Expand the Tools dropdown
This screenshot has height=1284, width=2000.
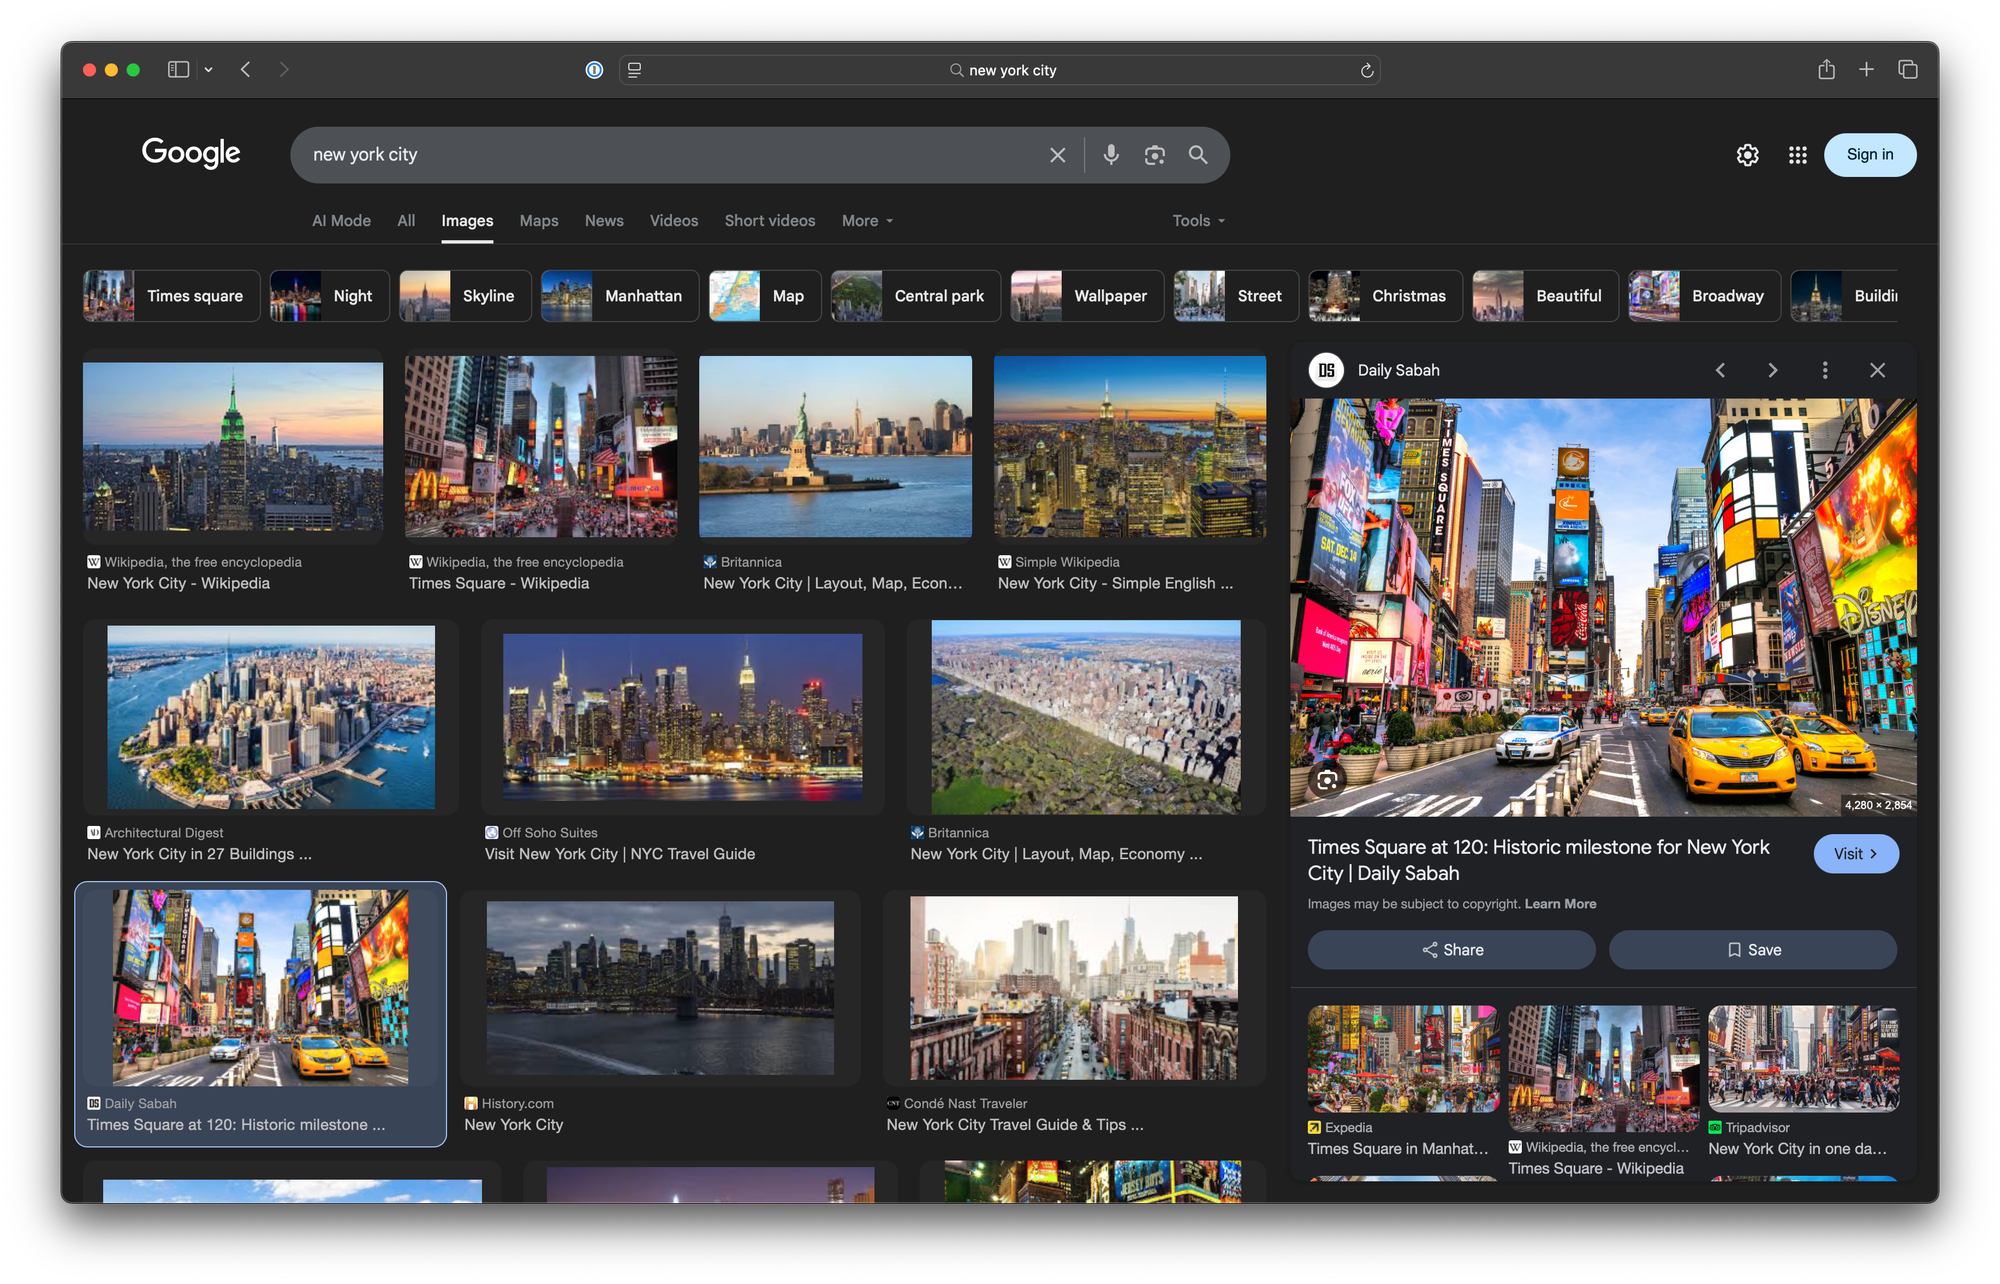pyautogui.click(x=1198, y=221)
